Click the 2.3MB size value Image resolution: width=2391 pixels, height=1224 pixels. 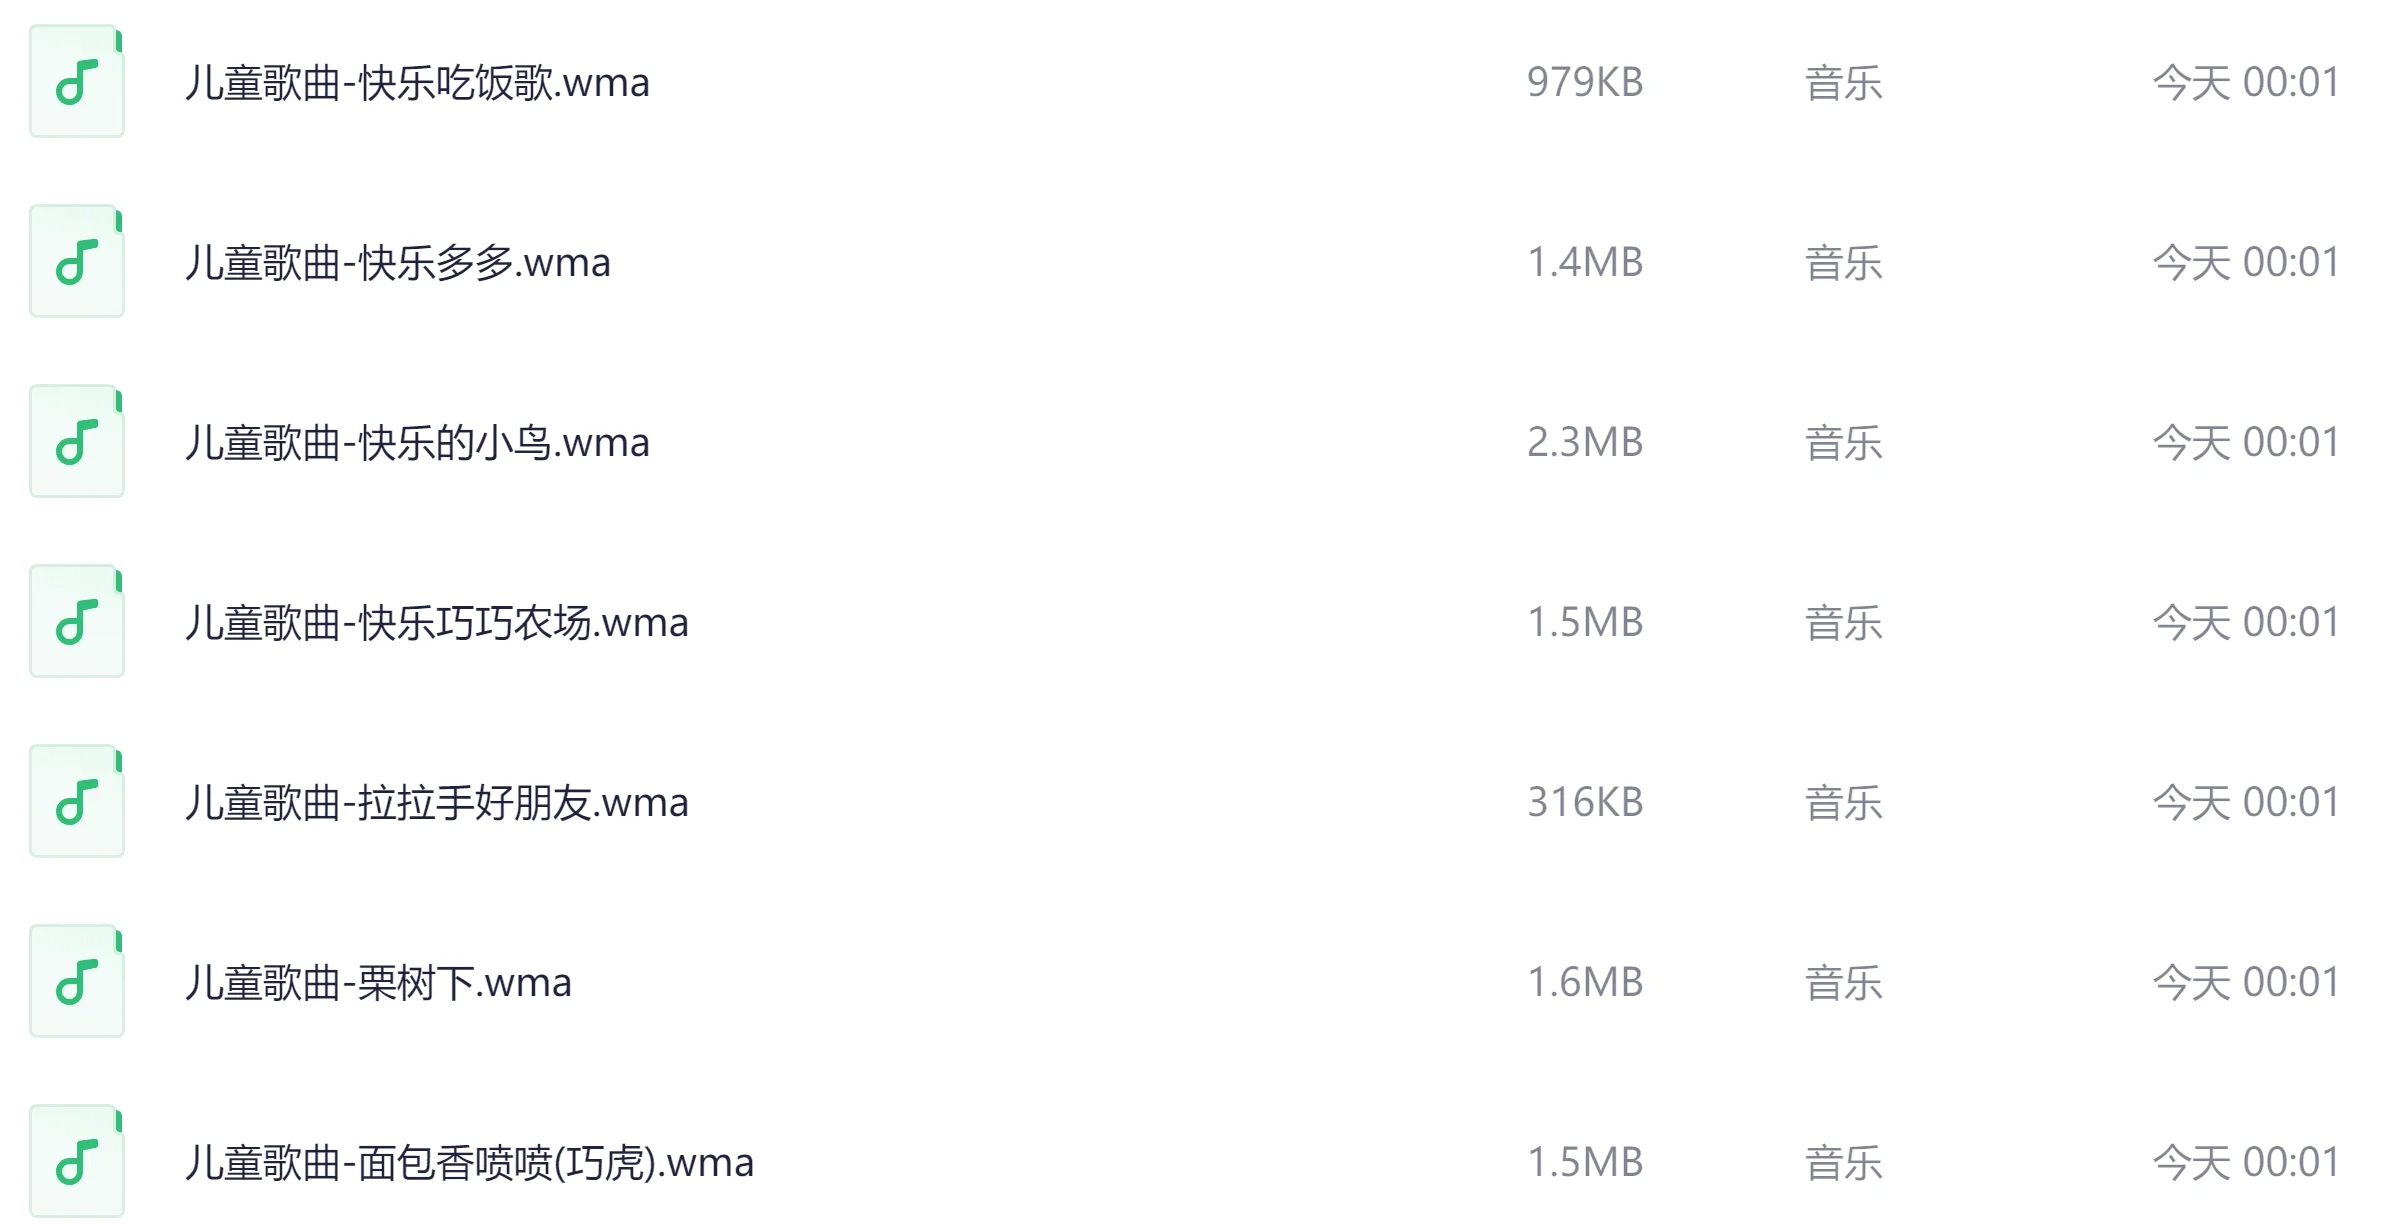1585,443
